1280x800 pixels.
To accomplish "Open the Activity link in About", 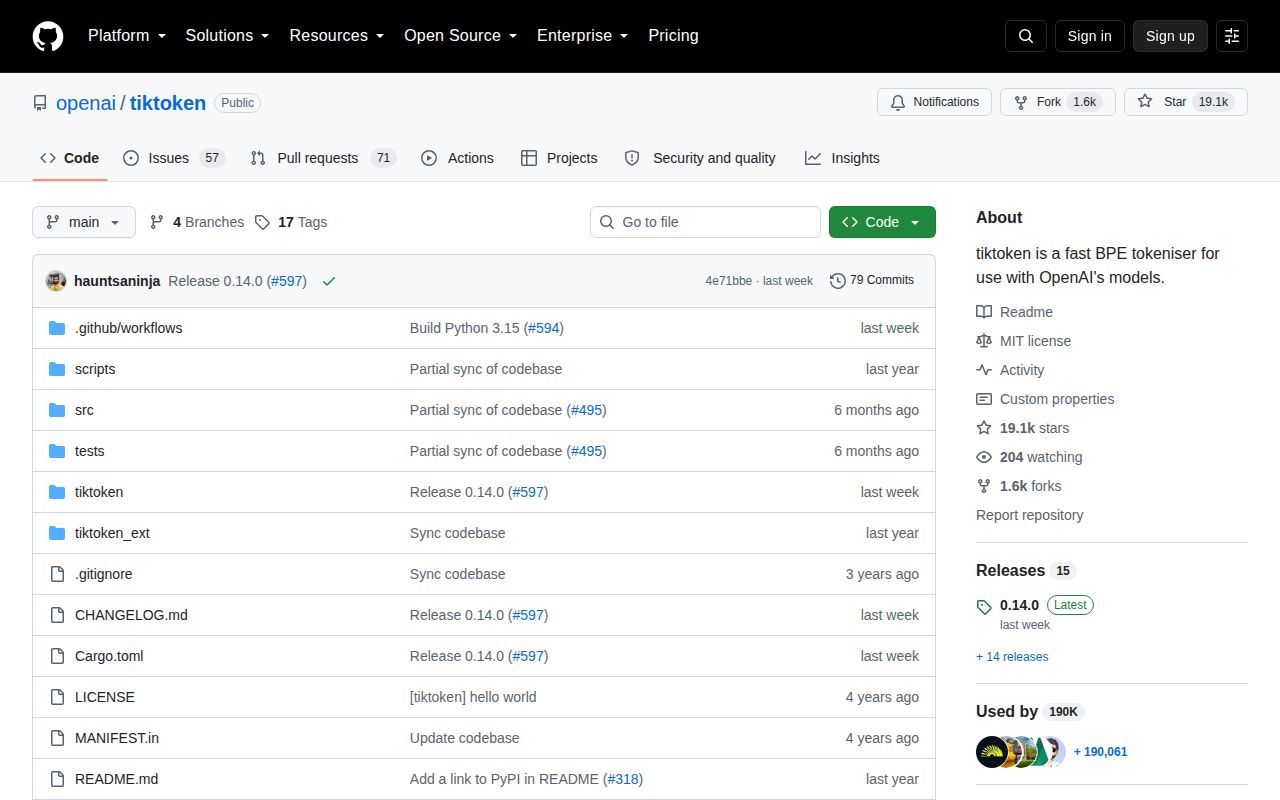I will 1010,370.
